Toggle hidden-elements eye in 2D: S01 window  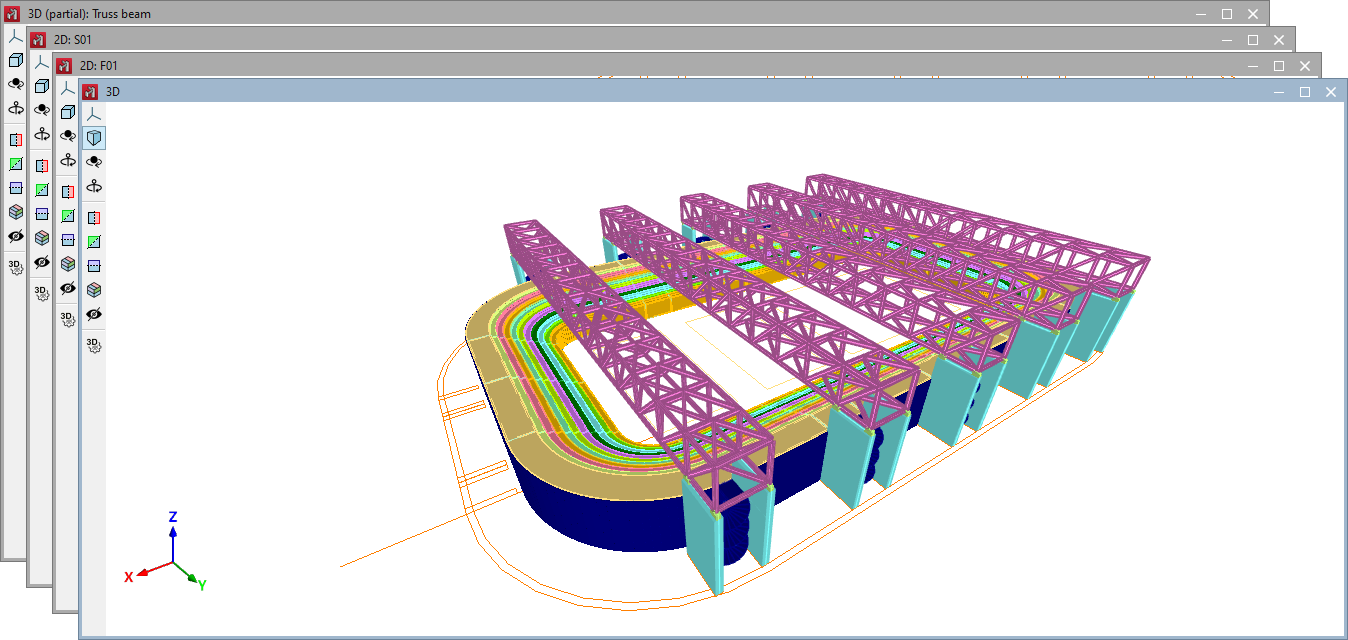tap(42, 262)
